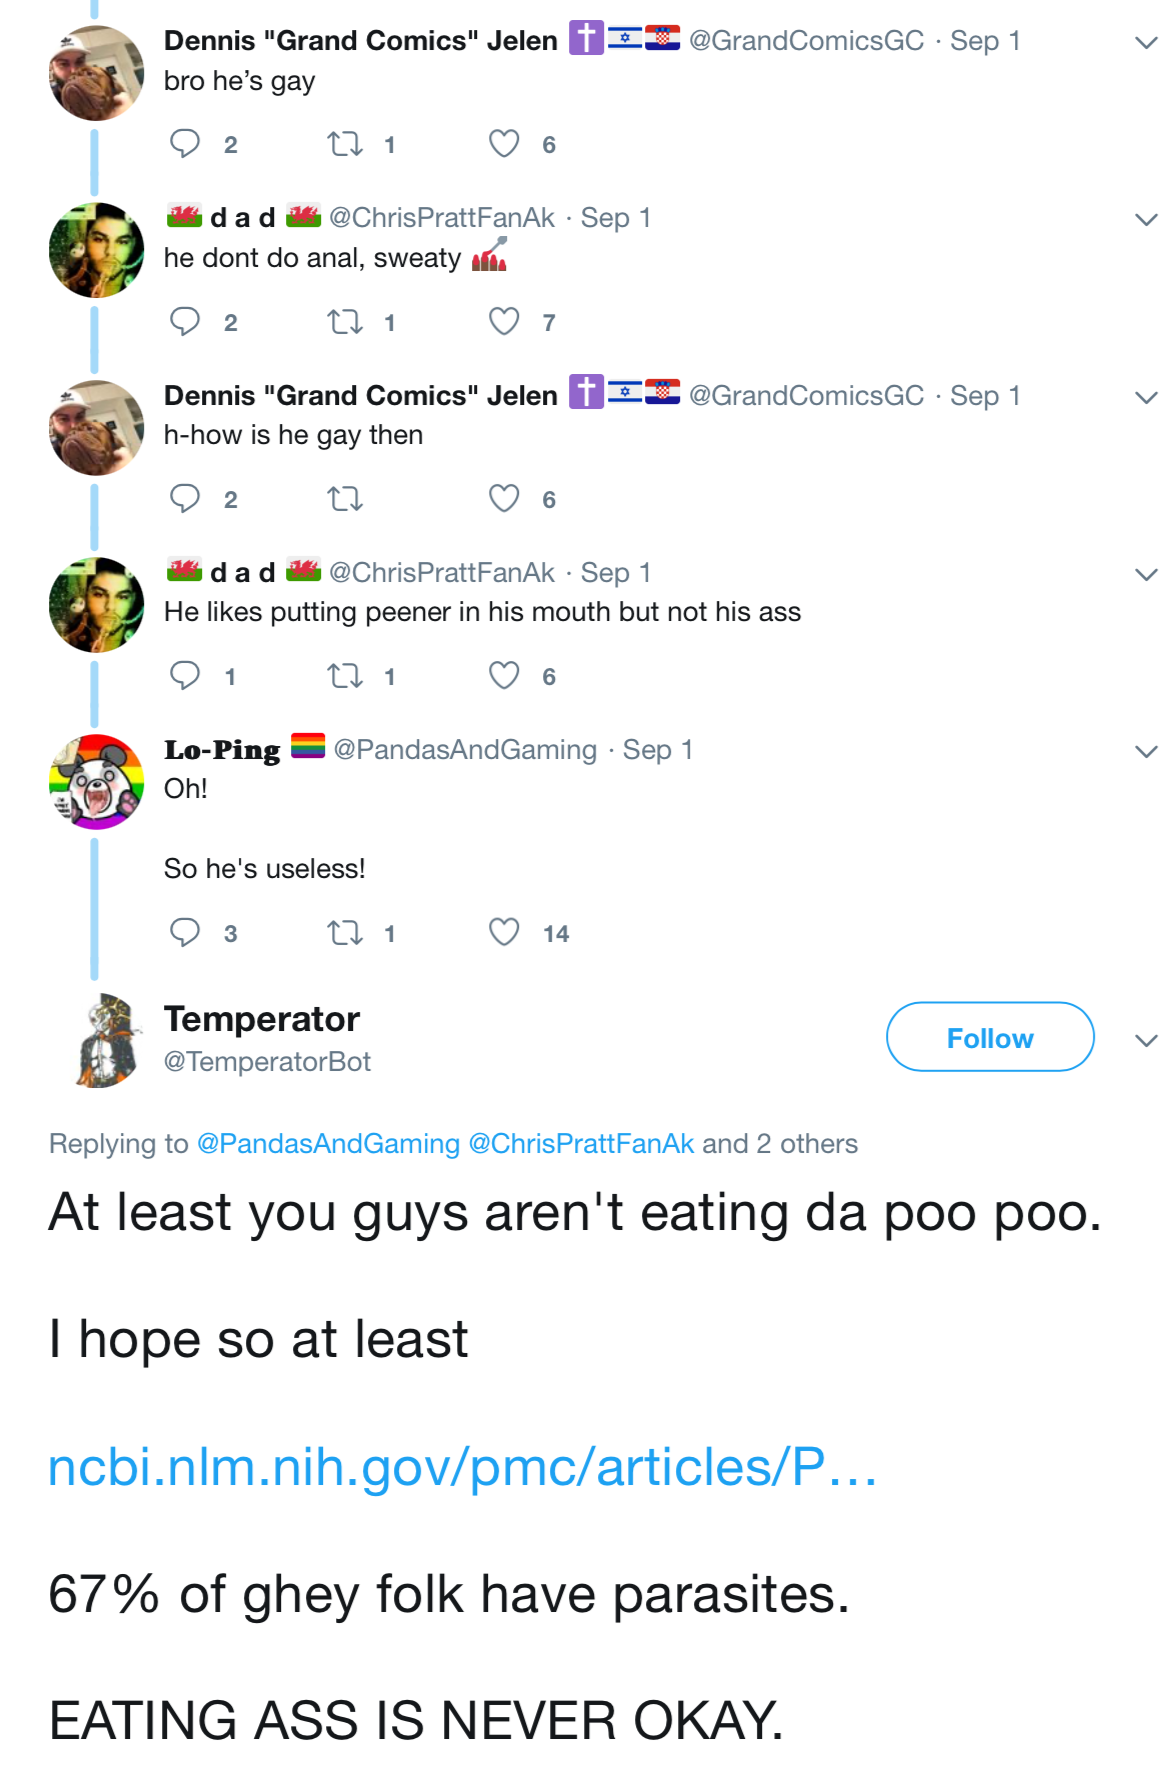1170x1778 pixels.
Task: Open the ncbi.nlm.nih.gov article link
Action: click(462, 1467)
